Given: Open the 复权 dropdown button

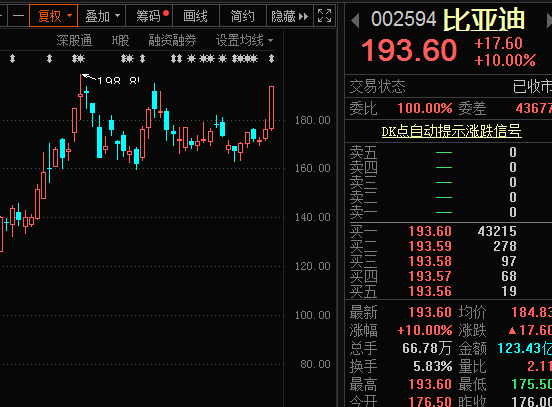Looking at the screenshot, I should tap(54, 16).
